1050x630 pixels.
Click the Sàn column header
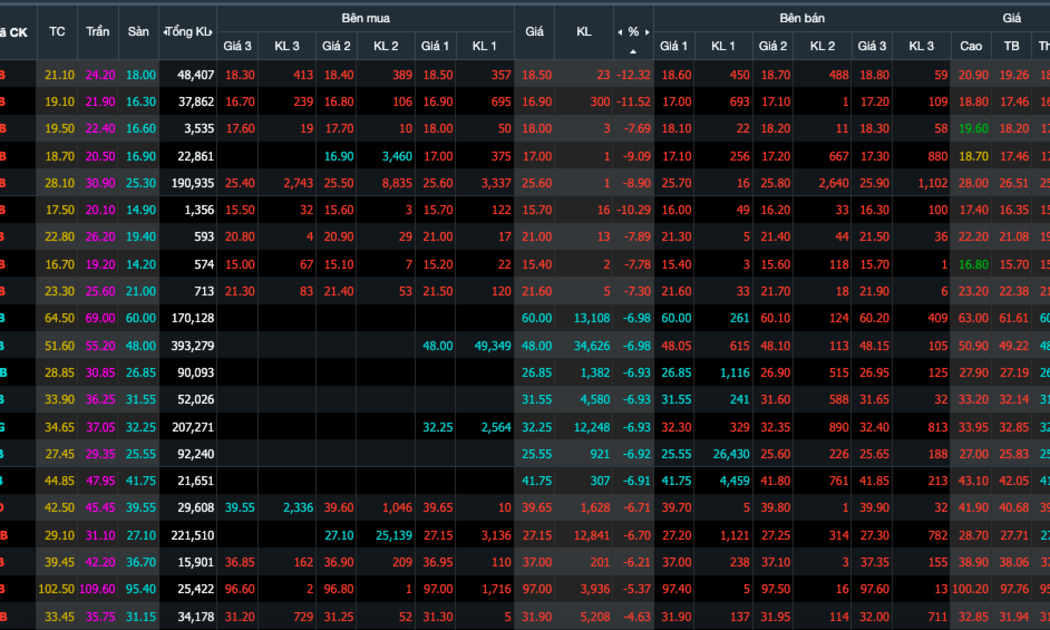138,31
